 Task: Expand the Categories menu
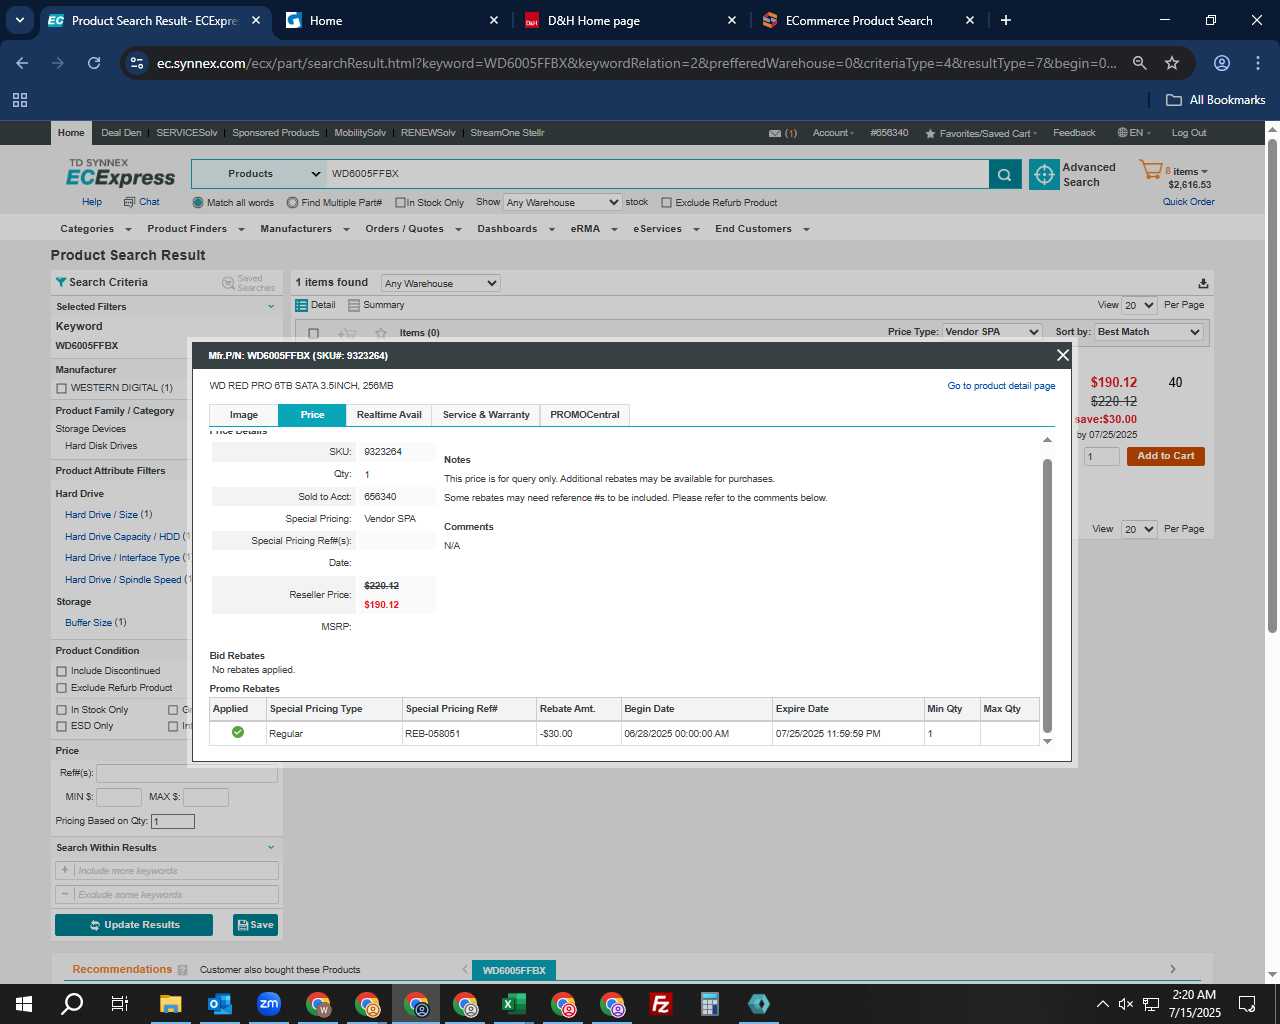point(95,229)
